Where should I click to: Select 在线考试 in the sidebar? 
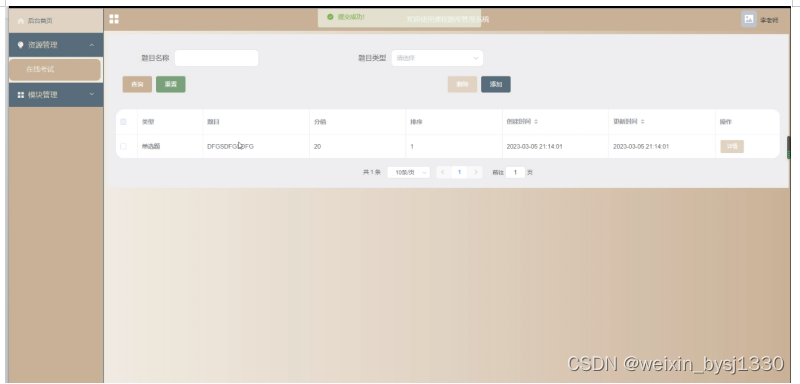tap(55, 69)
